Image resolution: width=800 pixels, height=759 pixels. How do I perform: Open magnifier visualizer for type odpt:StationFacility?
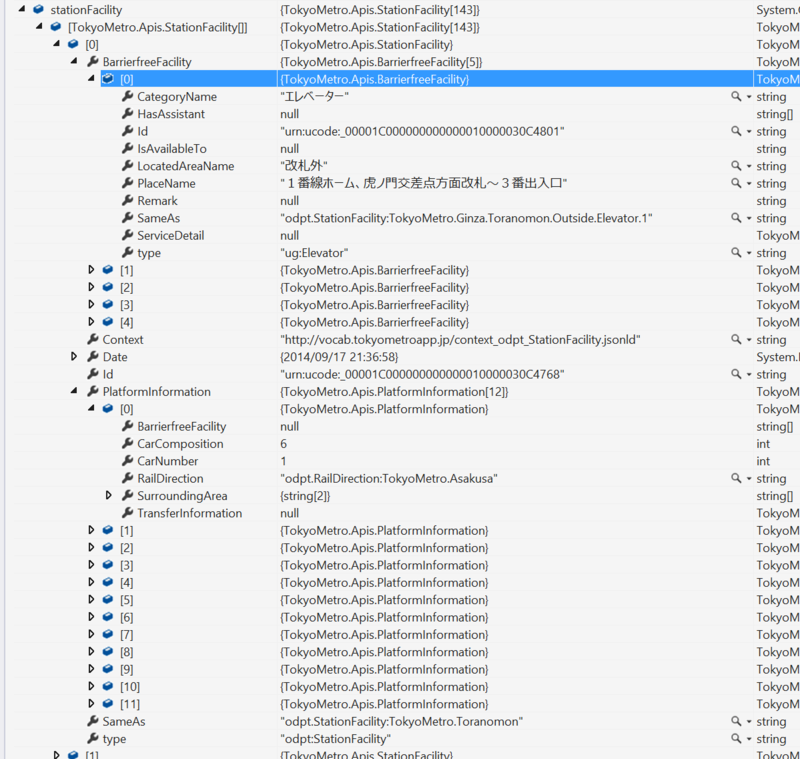click(736, 738)
